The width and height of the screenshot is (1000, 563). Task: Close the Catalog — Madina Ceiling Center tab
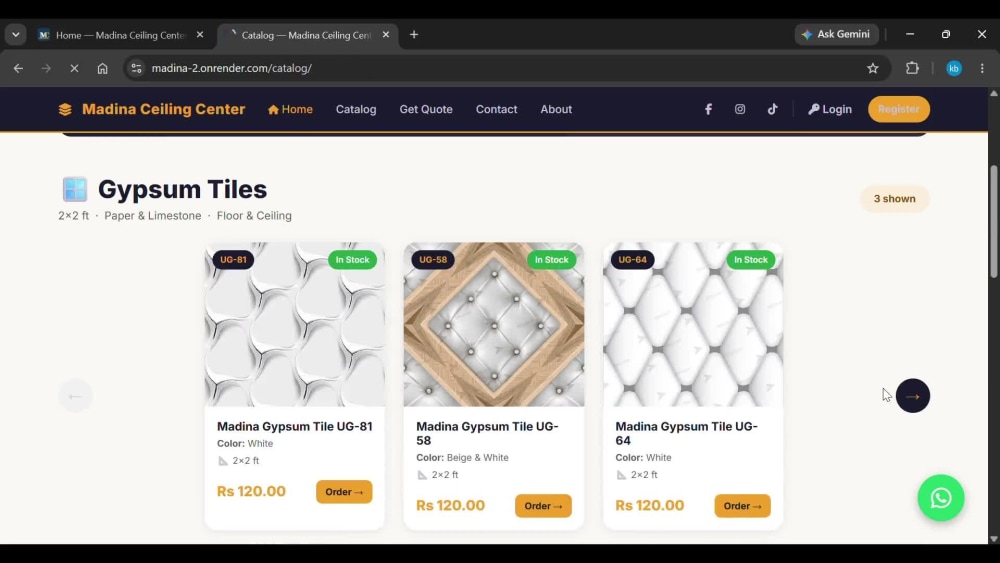386,34
